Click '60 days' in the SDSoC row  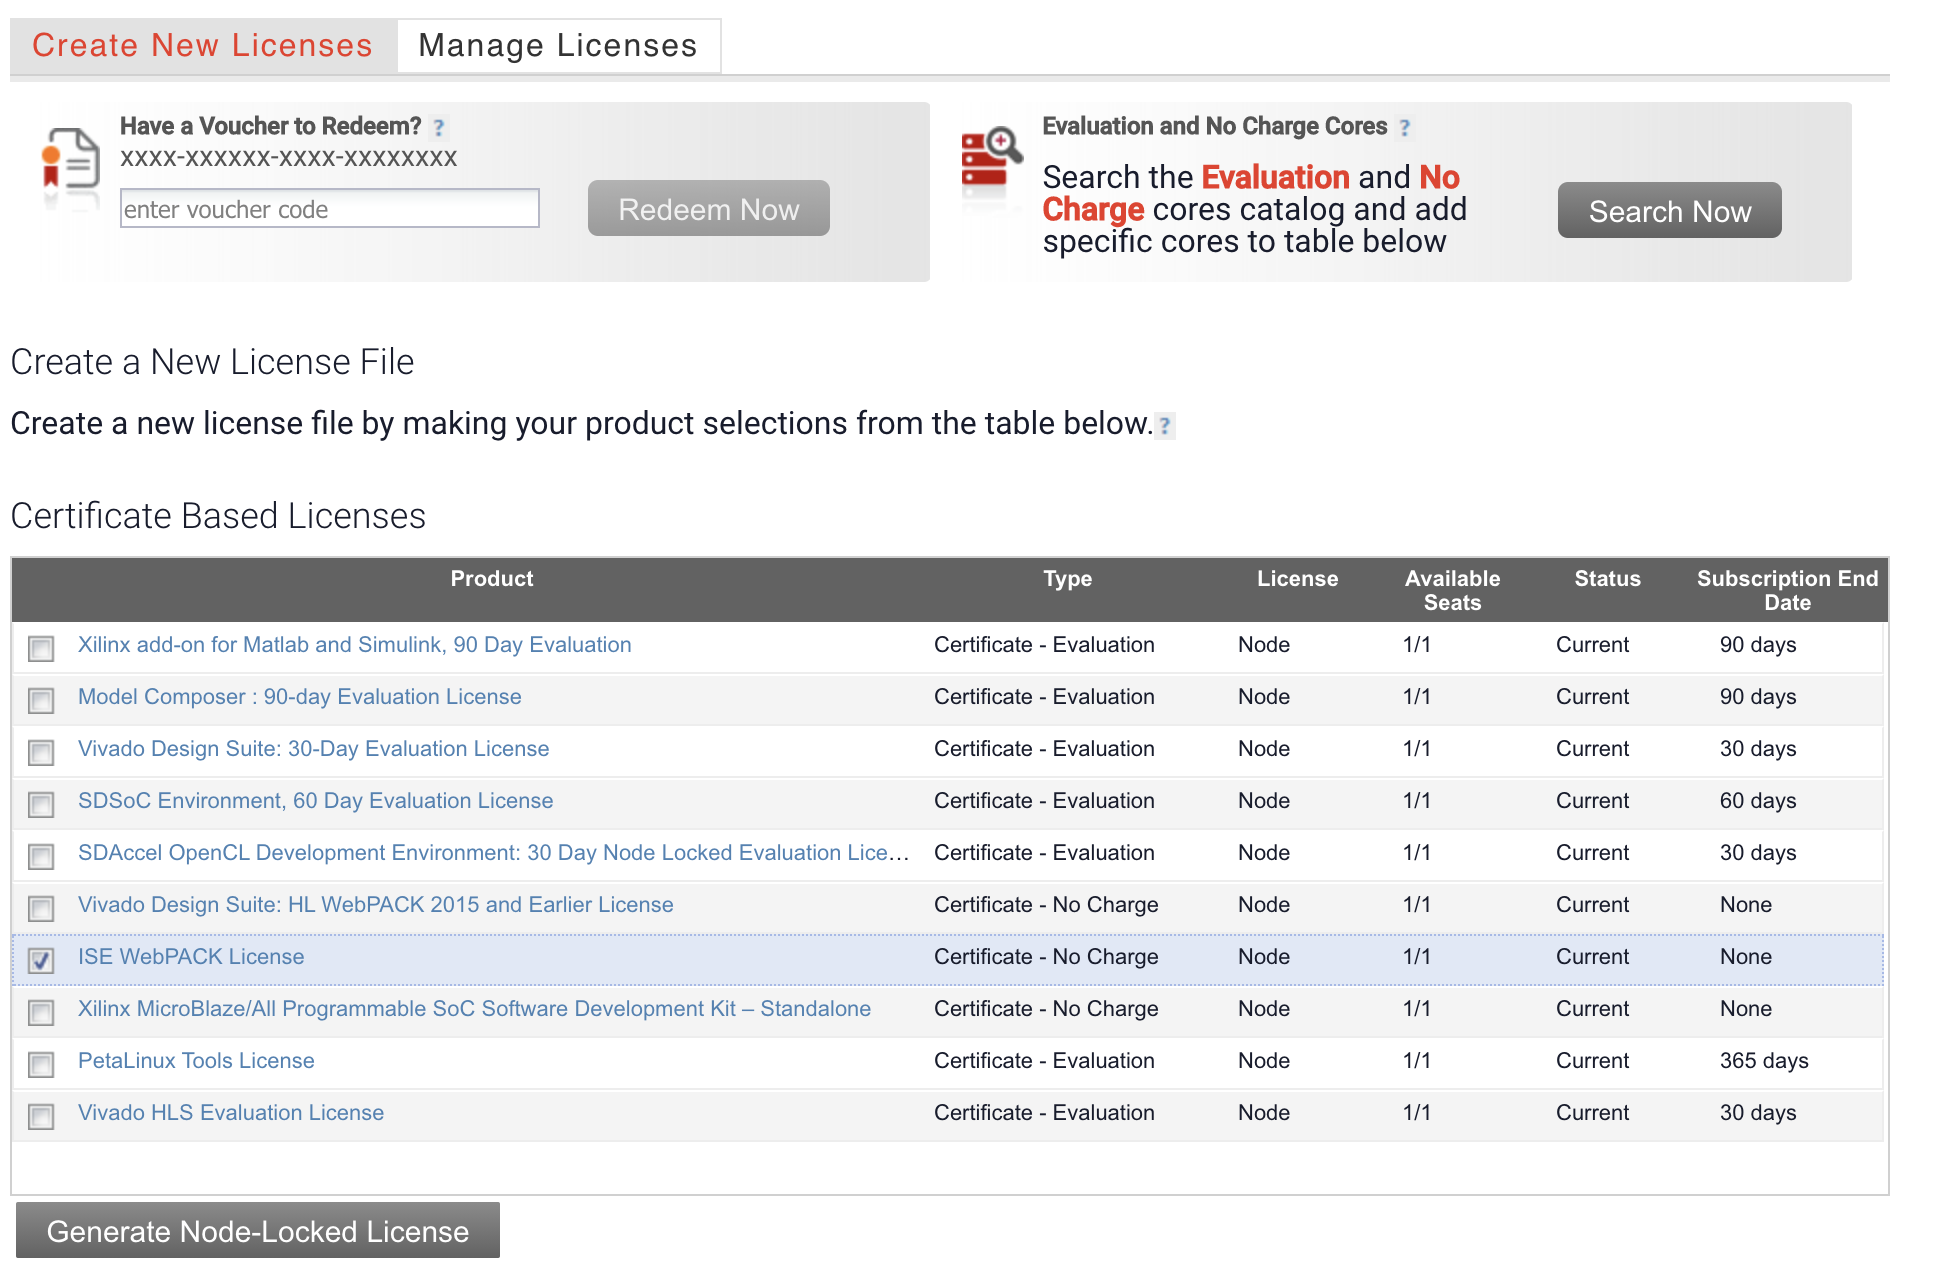point(1758,801)
